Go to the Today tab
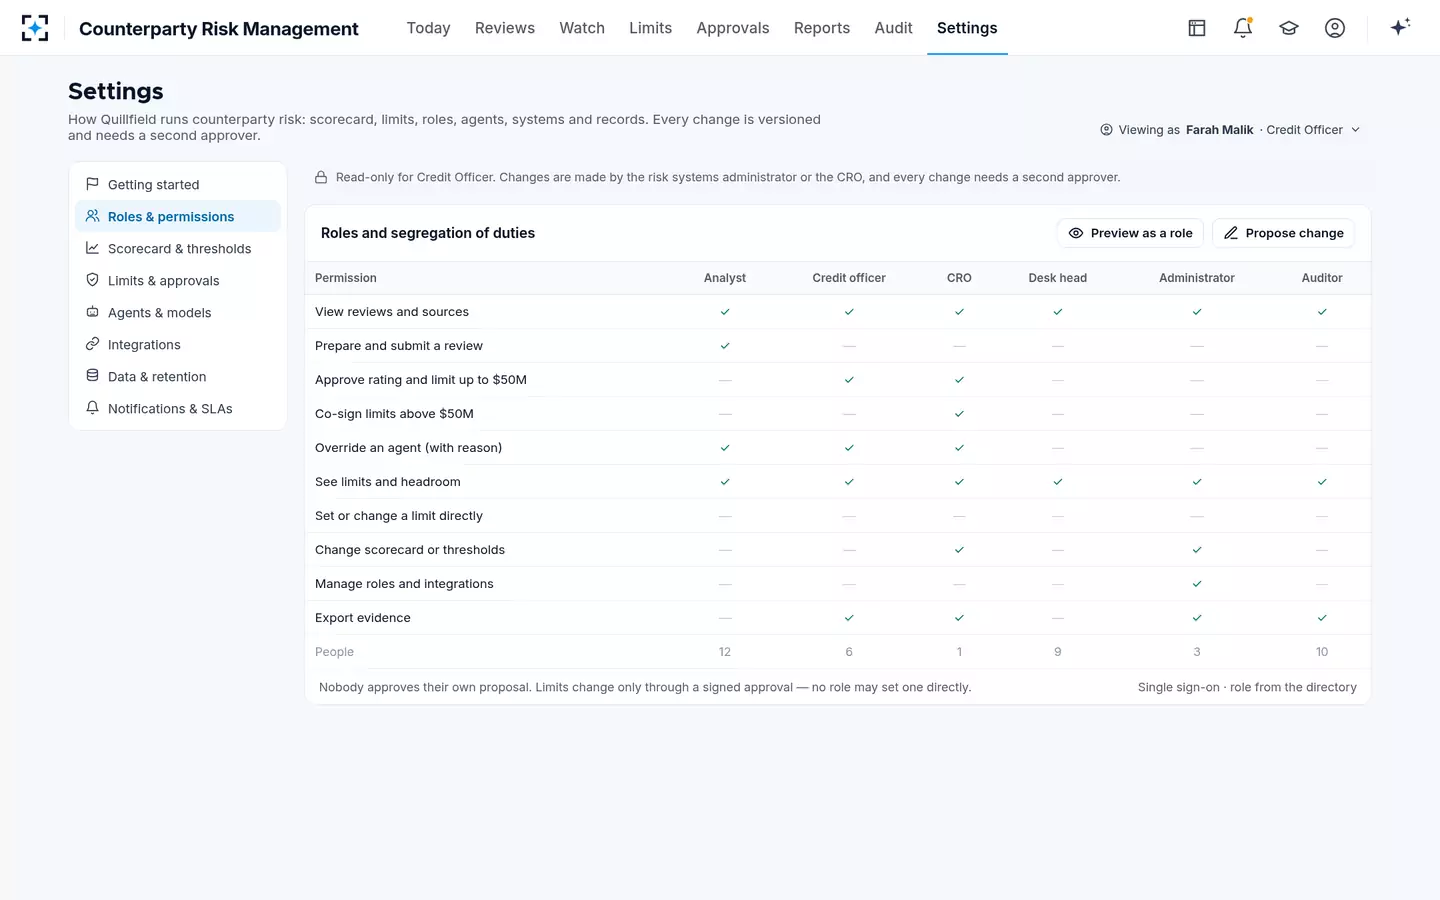Image resolution: width=1440 pixels, height=900 pixels. point(428,28)
